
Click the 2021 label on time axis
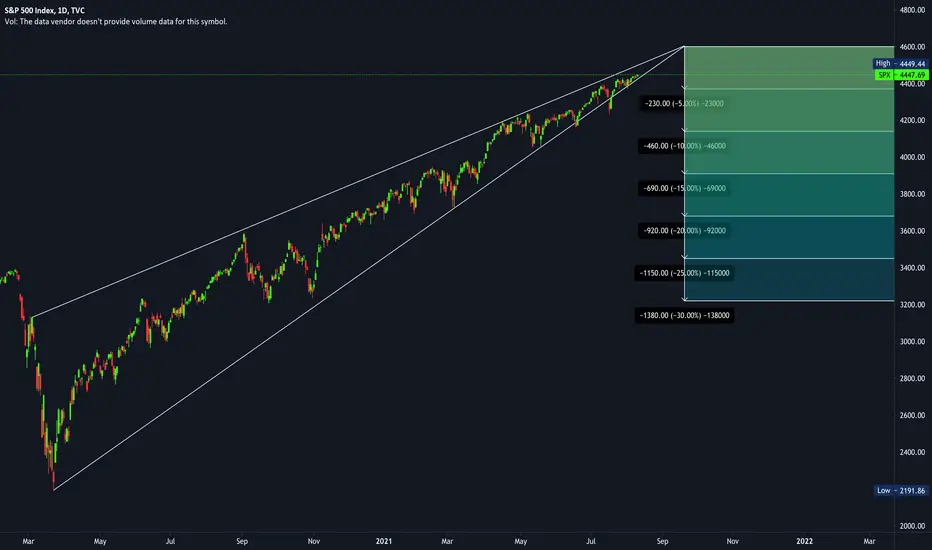point(384,541)
